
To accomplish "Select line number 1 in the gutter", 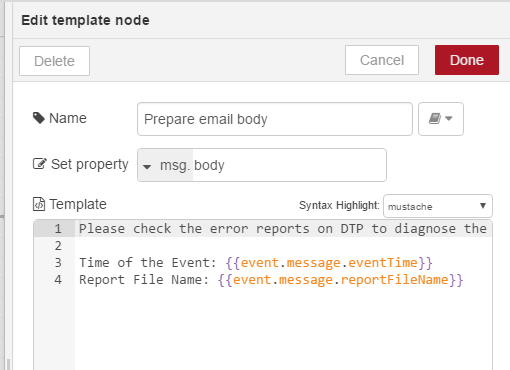I will point(58,229).
